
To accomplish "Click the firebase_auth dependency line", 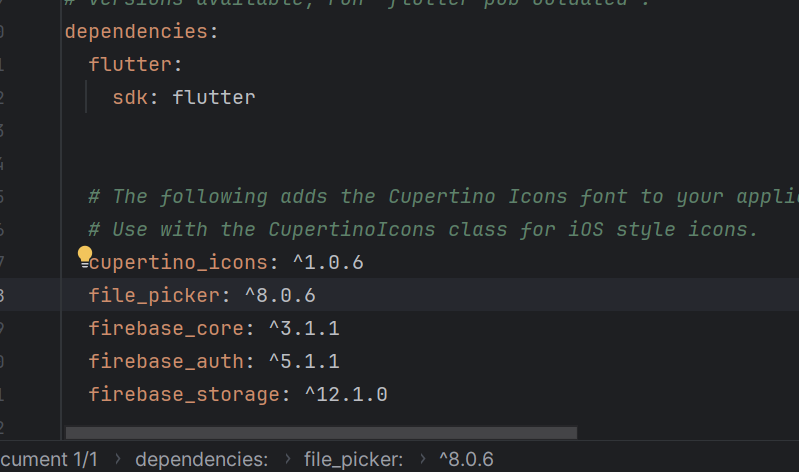I will click(x=214, y=361).
